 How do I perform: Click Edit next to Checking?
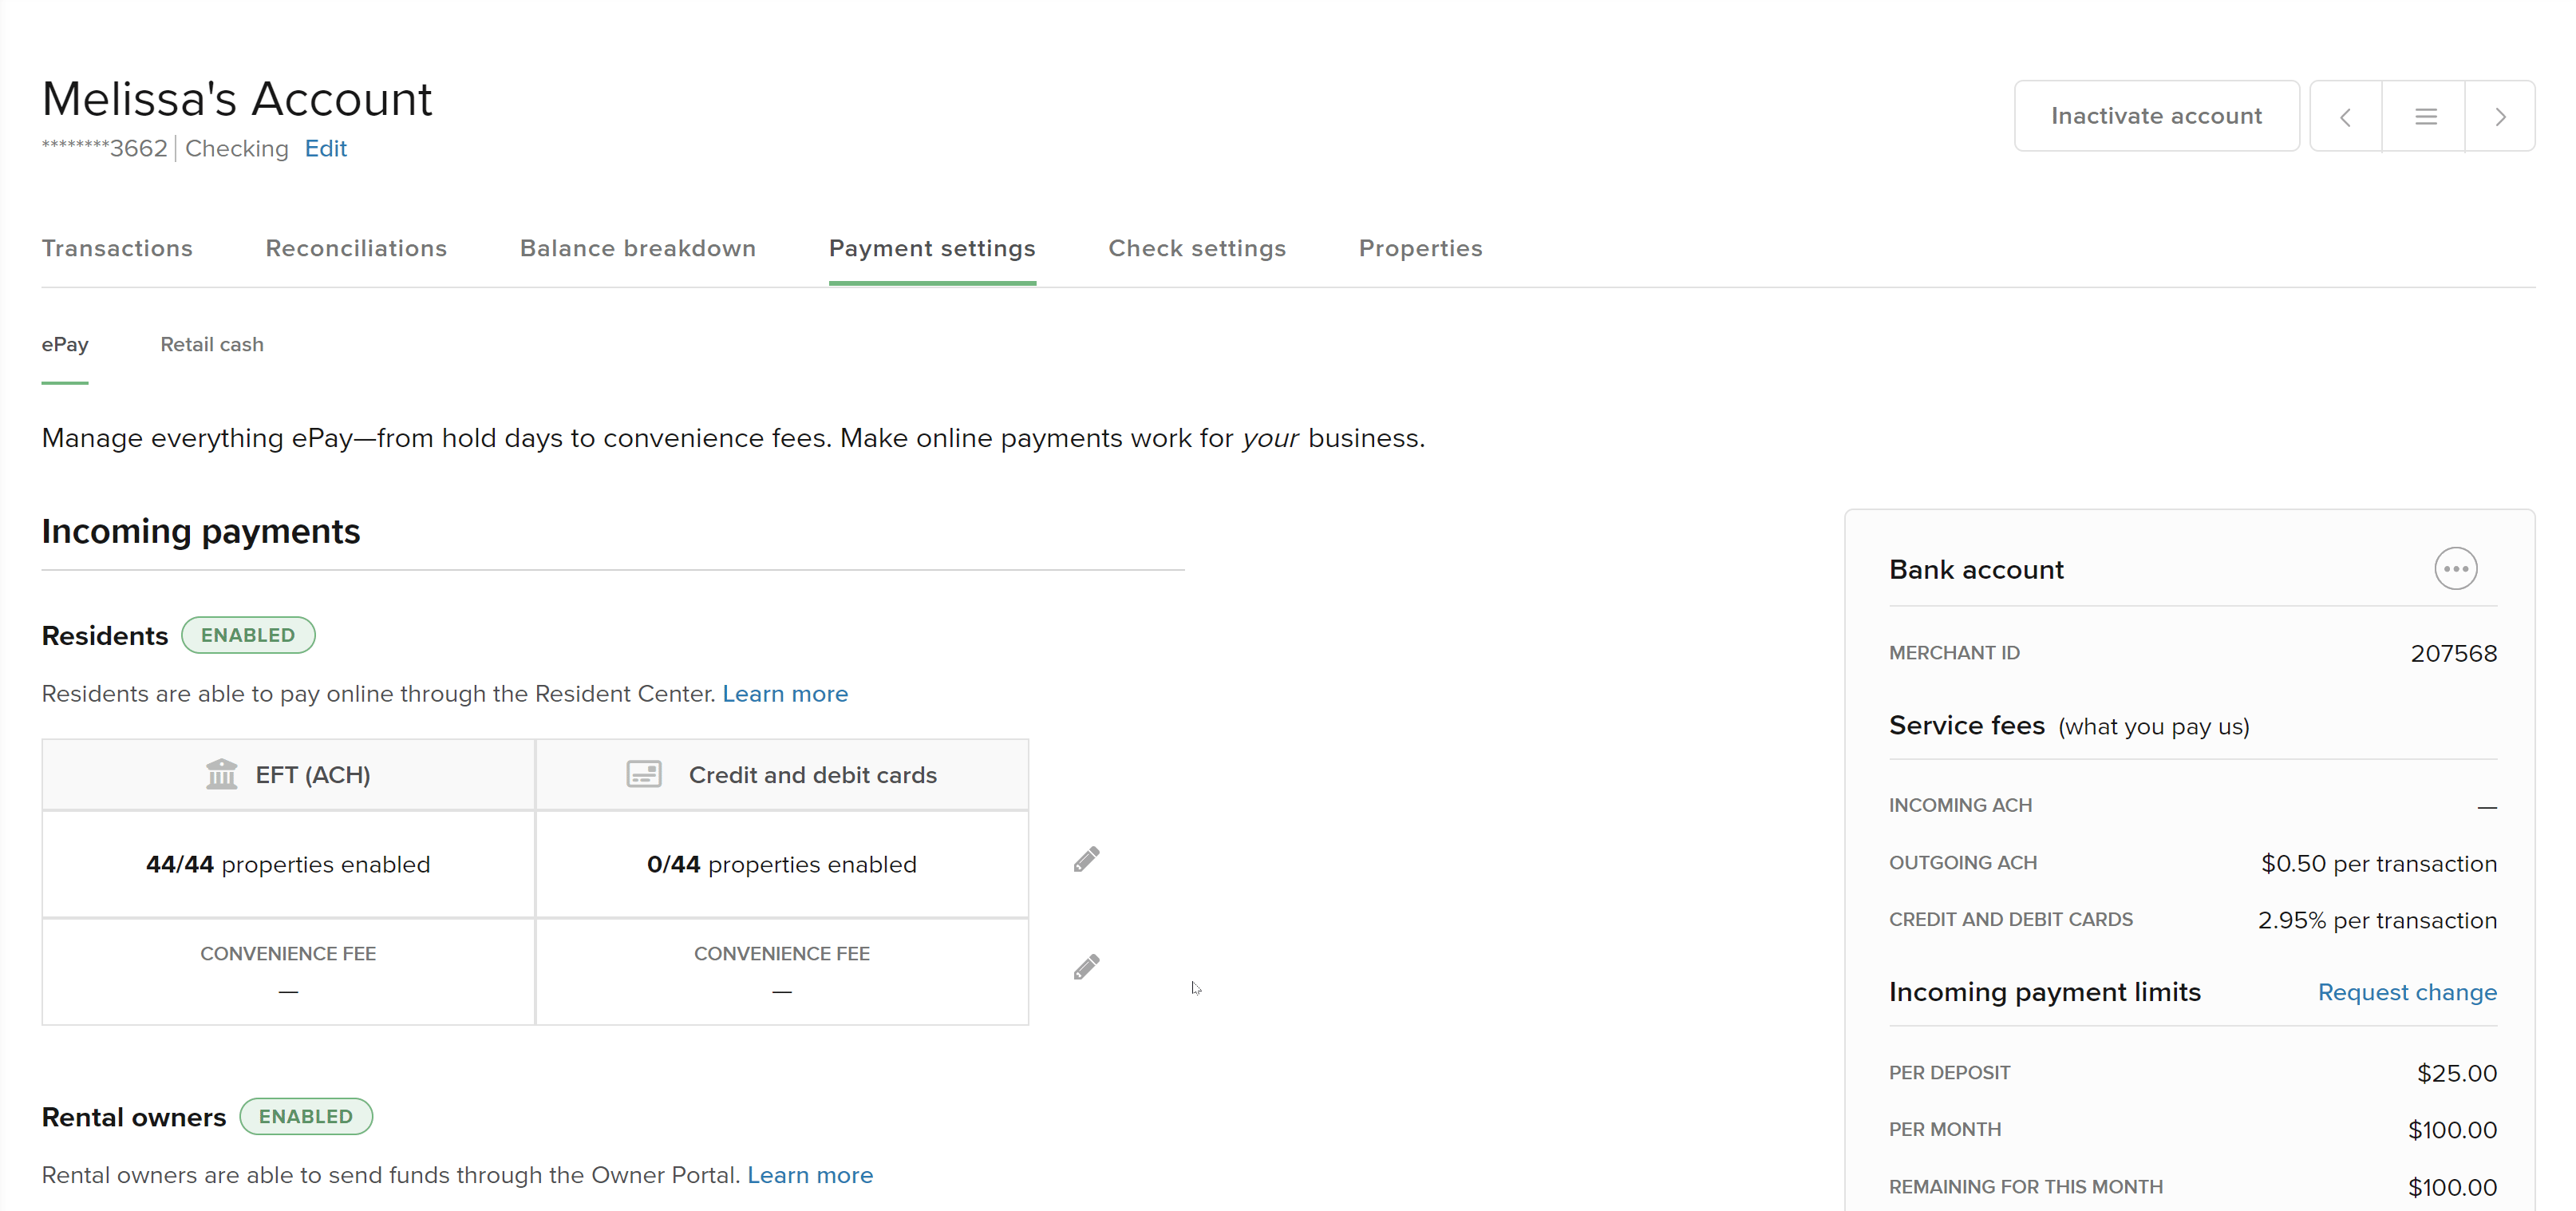(x=325, y=149)
